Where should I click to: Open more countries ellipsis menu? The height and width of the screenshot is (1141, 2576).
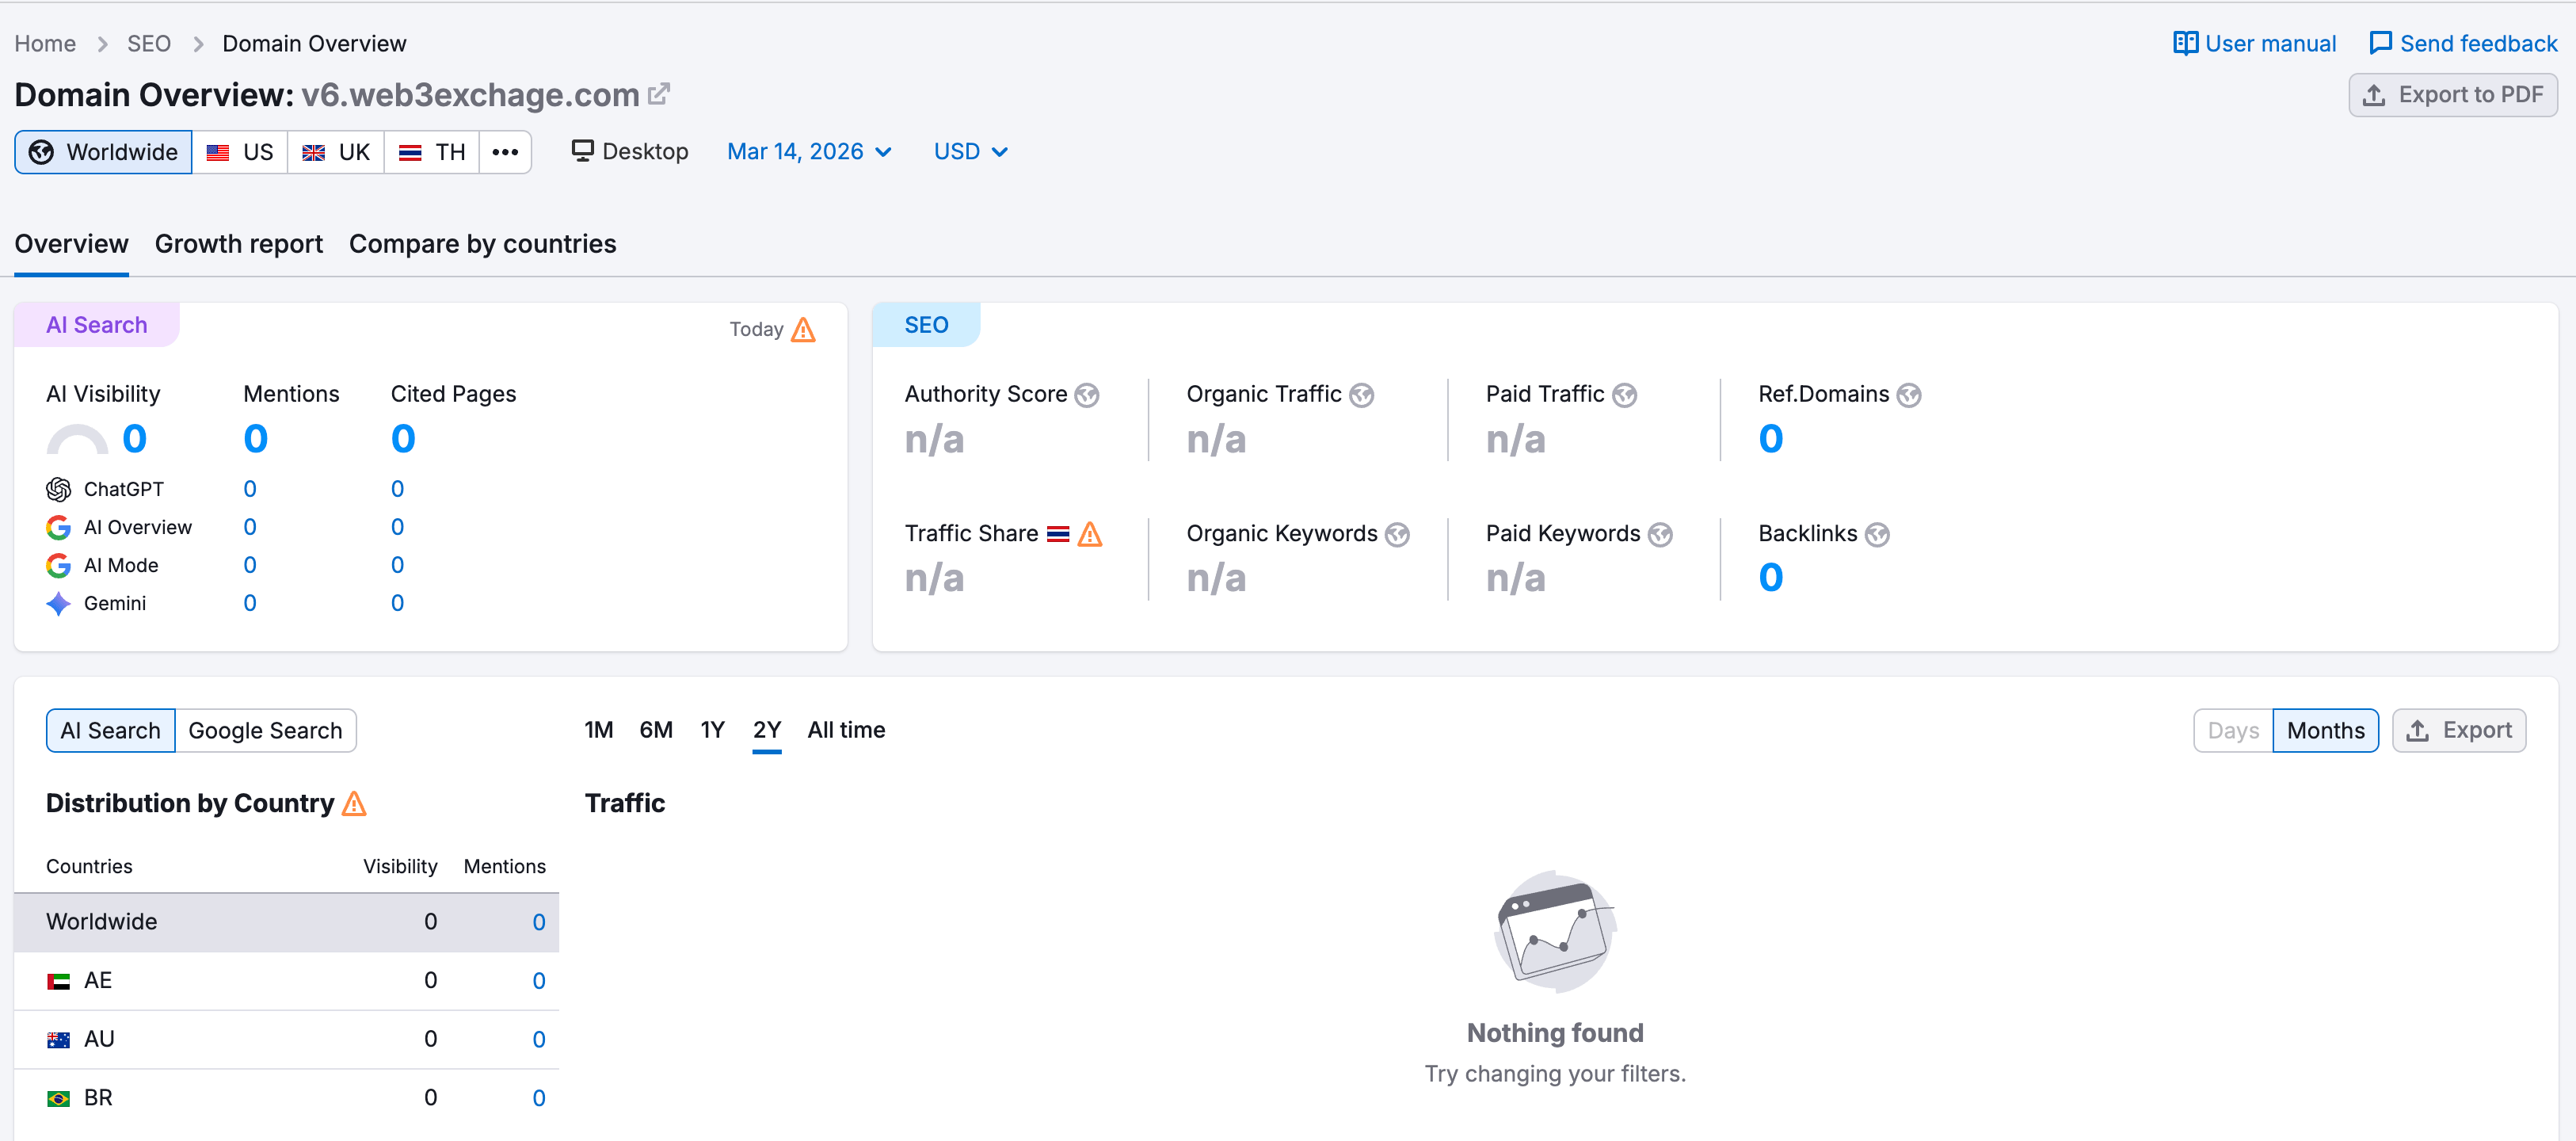(505, 152)
